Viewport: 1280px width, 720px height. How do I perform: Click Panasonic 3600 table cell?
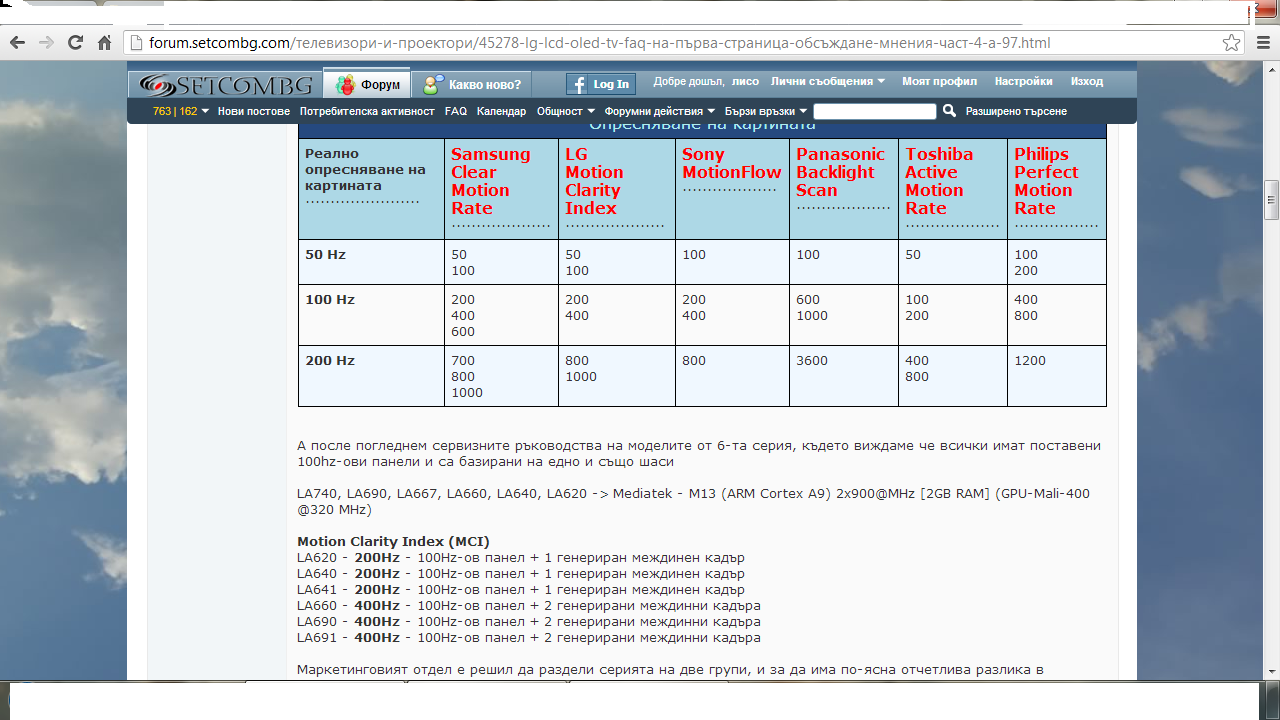coord(812,361)
